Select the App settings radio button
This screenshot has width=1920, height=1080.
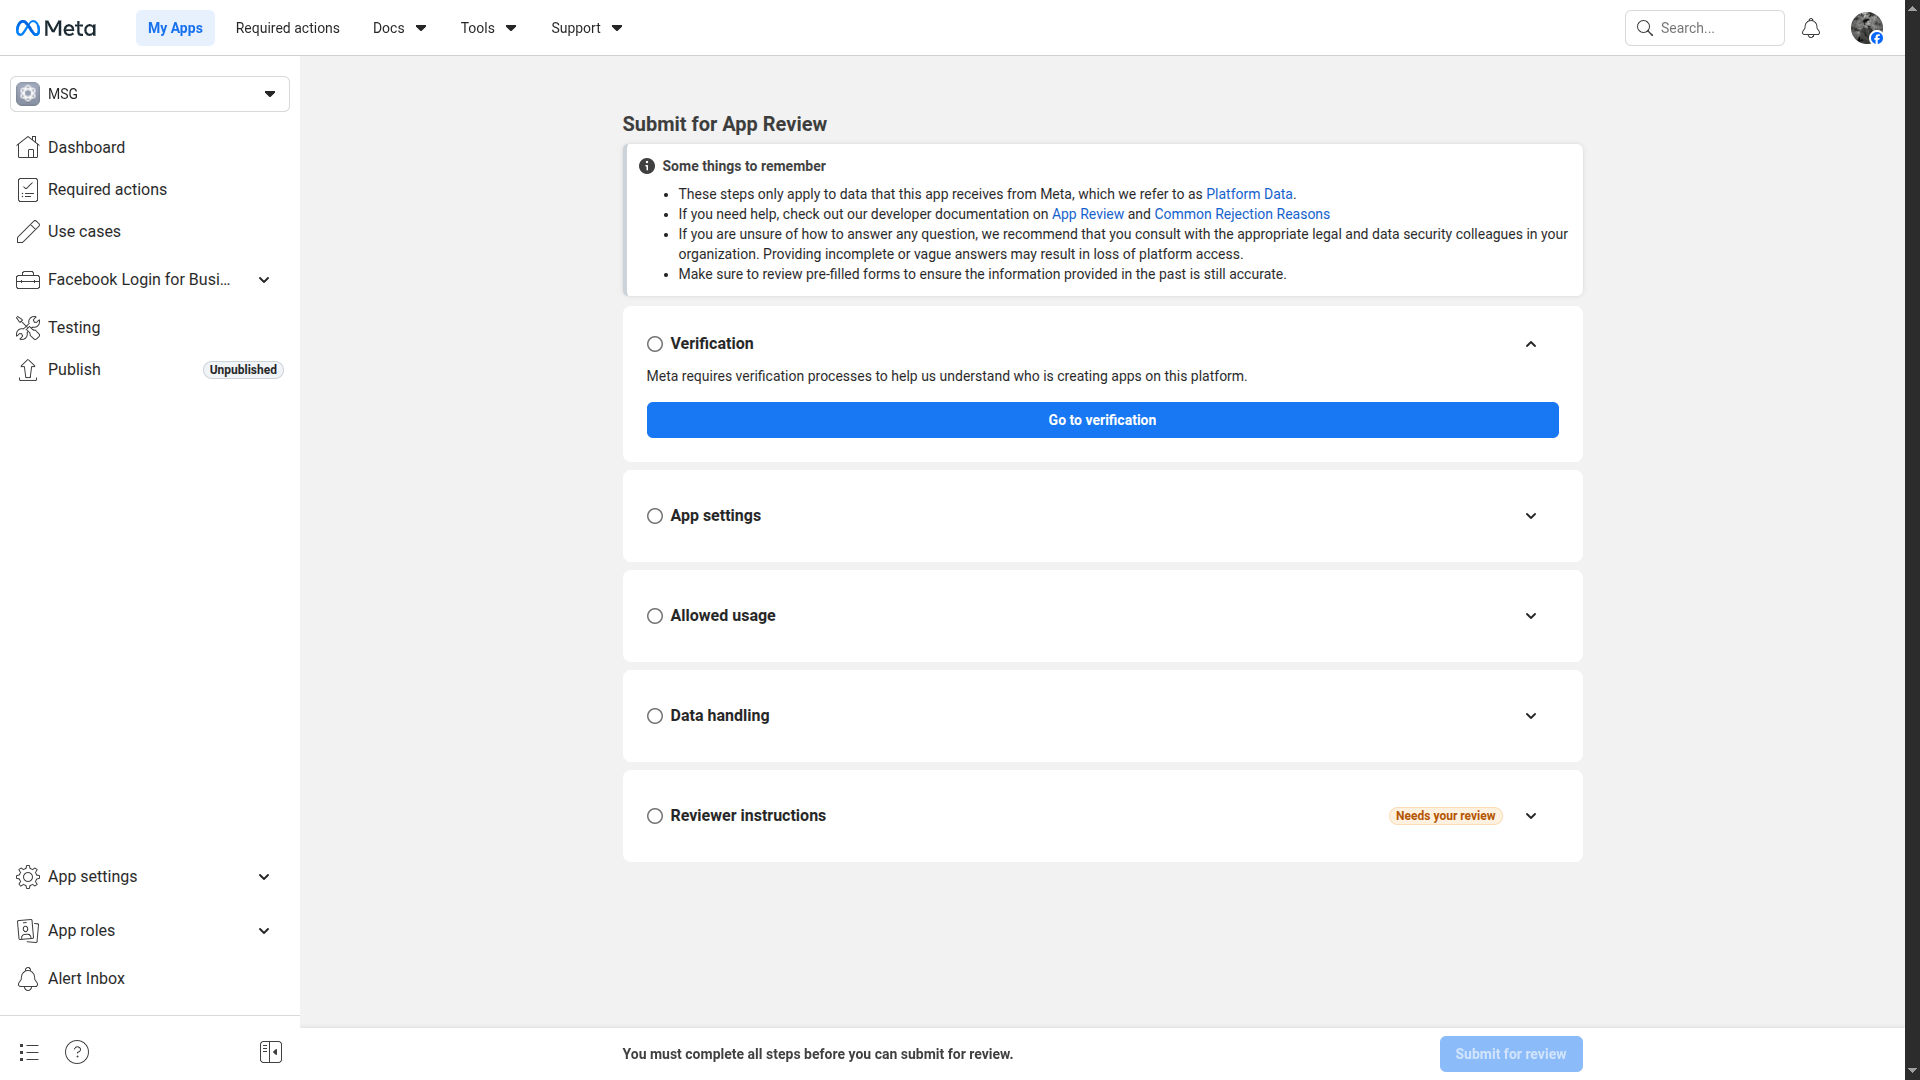[x=655, y=516]
